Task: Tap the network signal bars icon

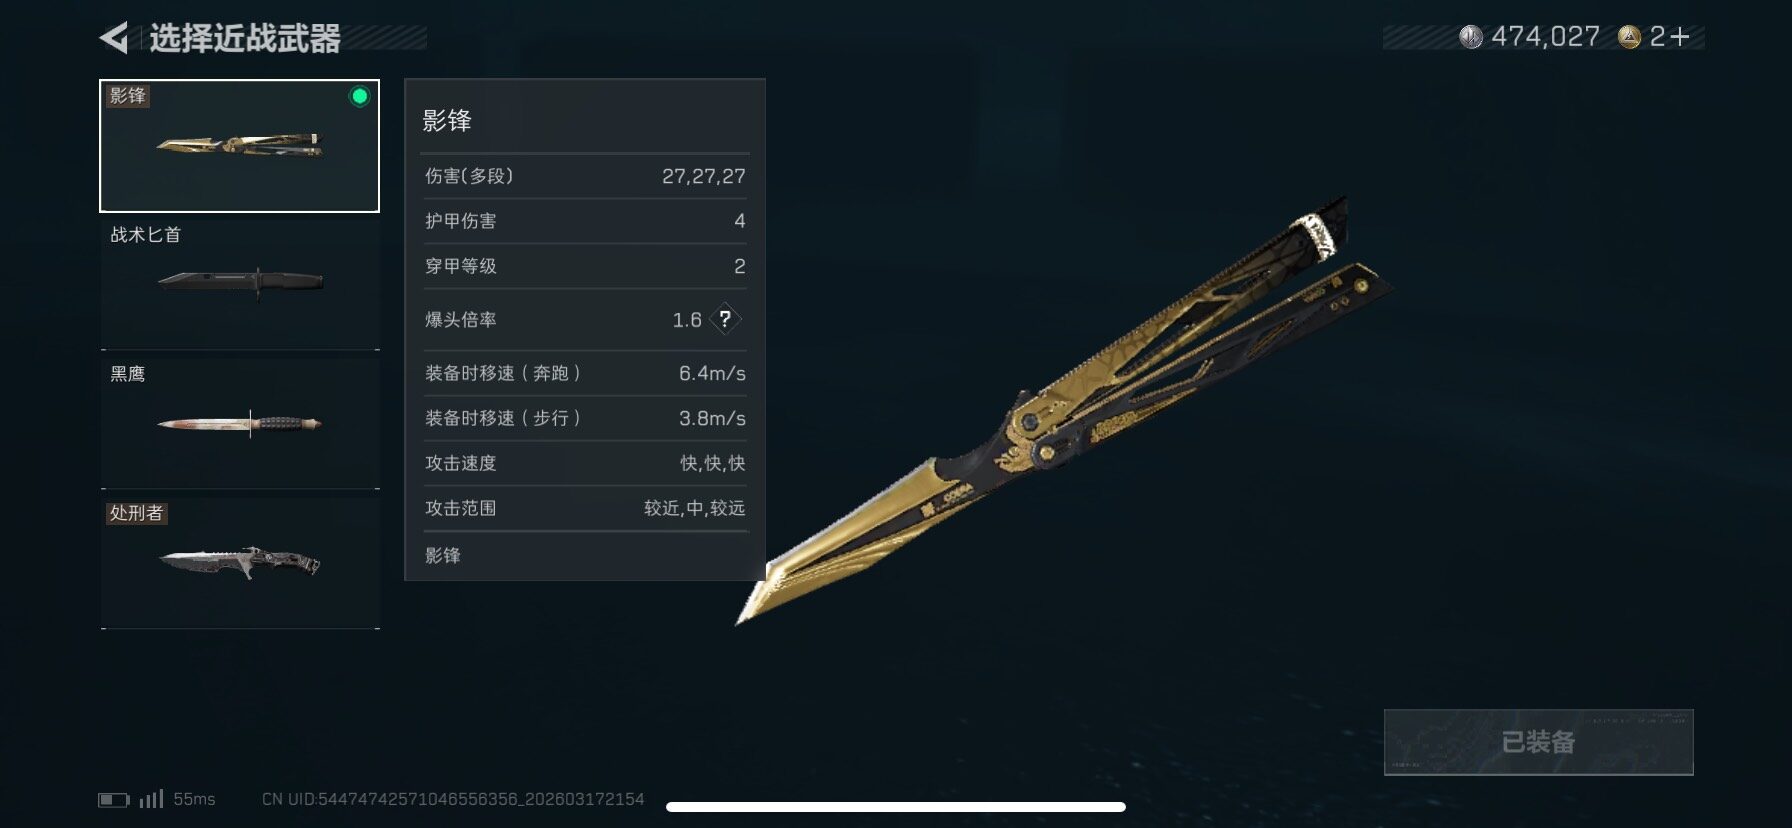Action: point(151,798)
